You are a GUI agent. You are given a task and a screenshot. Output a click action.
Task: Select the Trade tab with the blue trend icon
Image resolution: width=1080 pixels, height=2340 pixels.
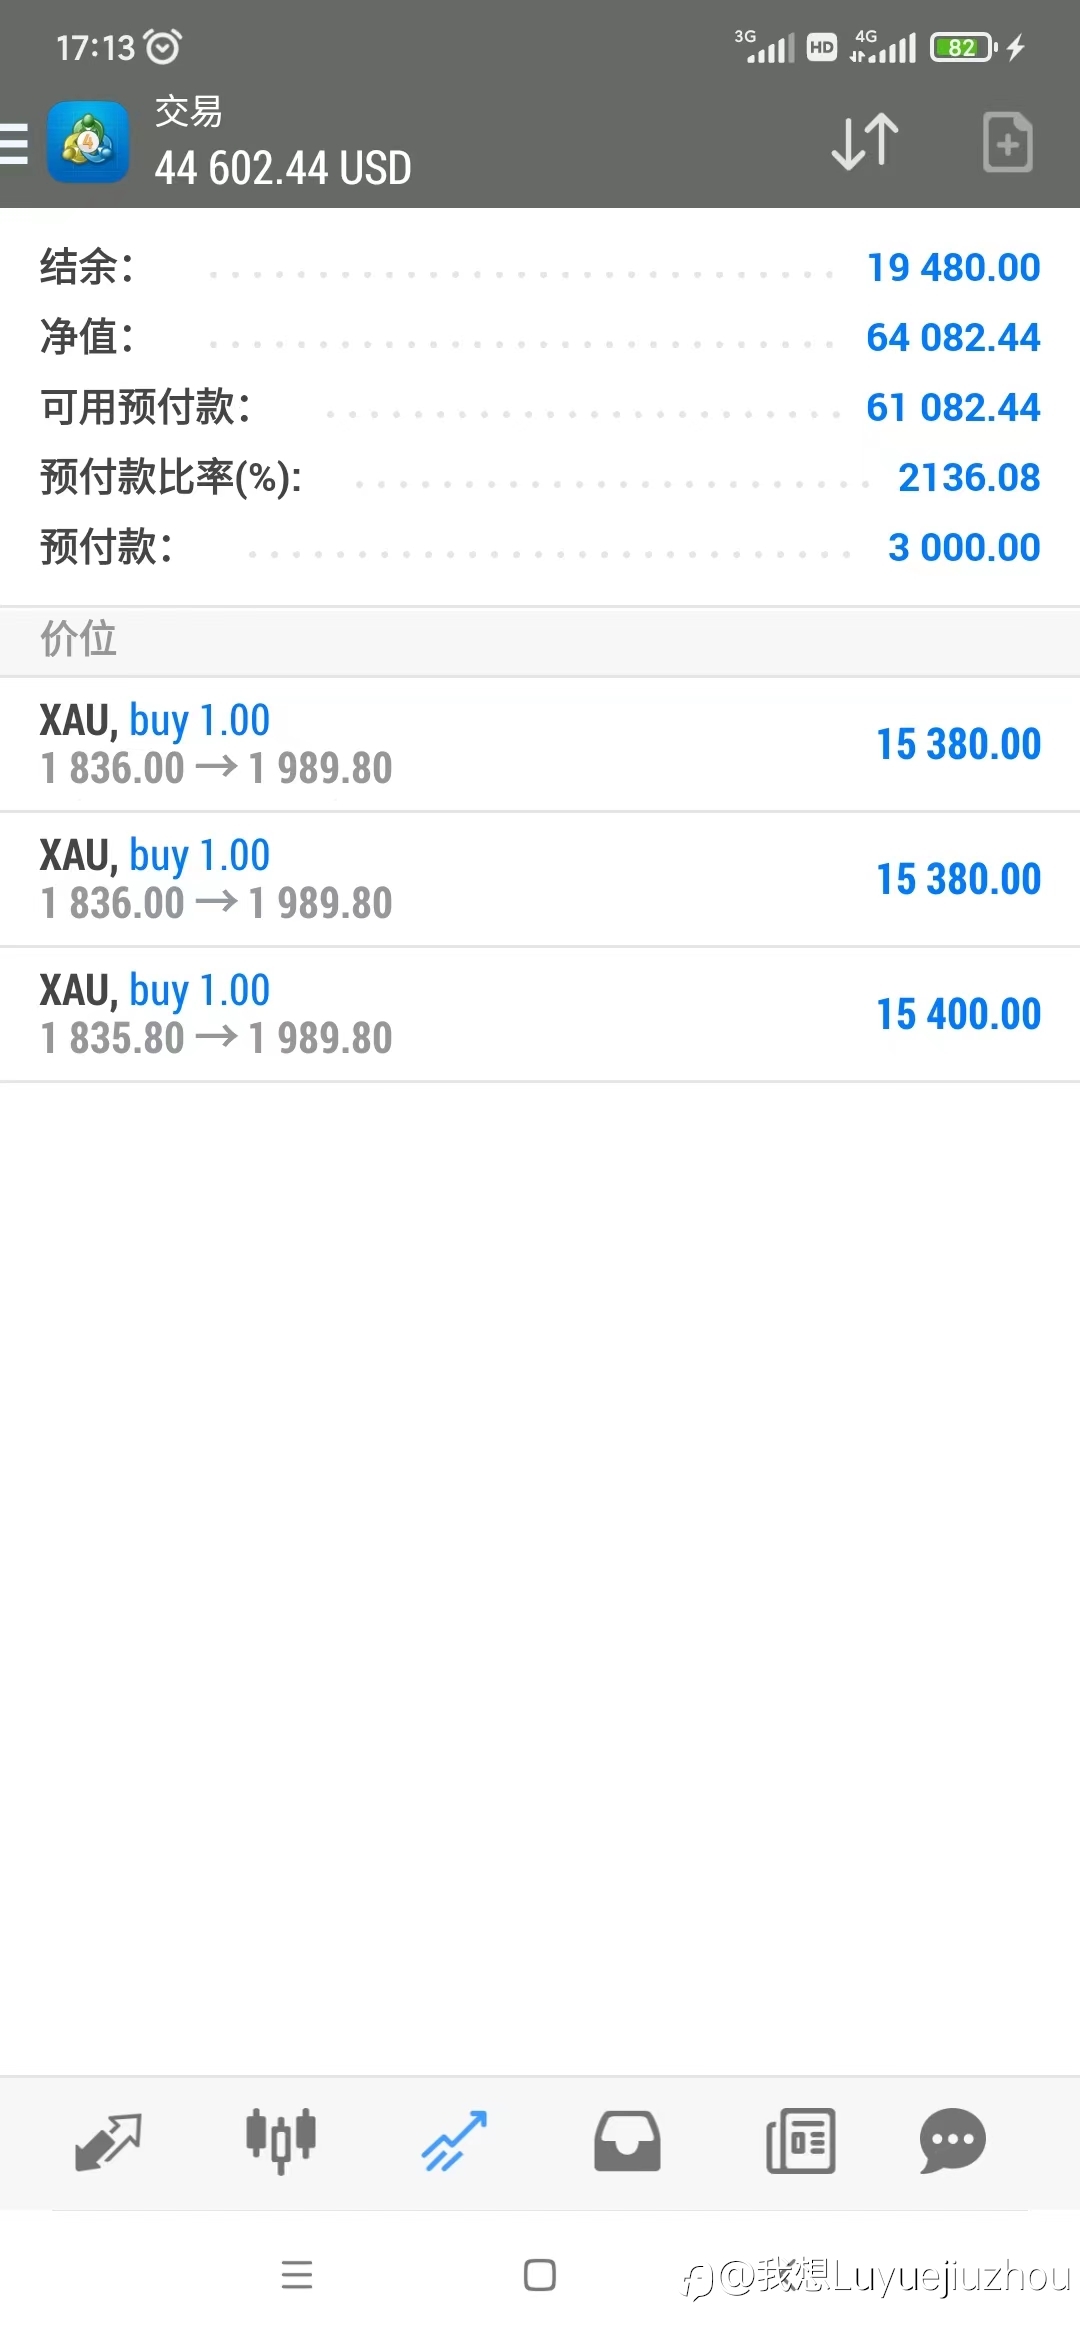coord(454,2141)
